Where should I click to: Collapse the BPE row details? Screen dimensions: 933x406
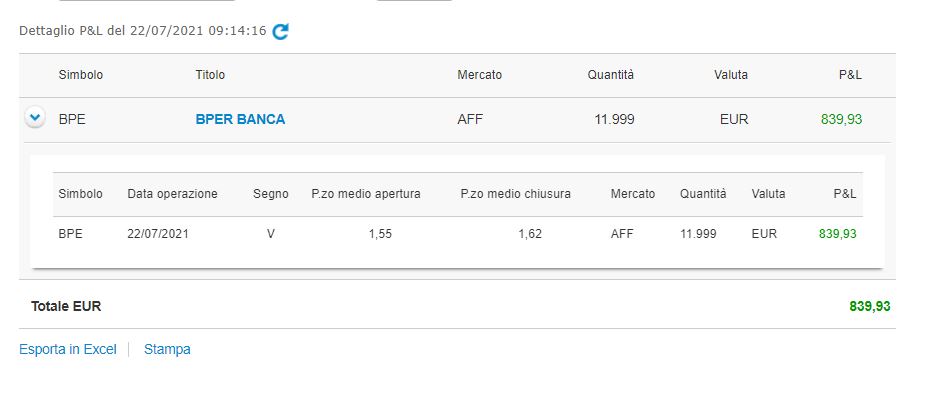[x=35, y=118]
